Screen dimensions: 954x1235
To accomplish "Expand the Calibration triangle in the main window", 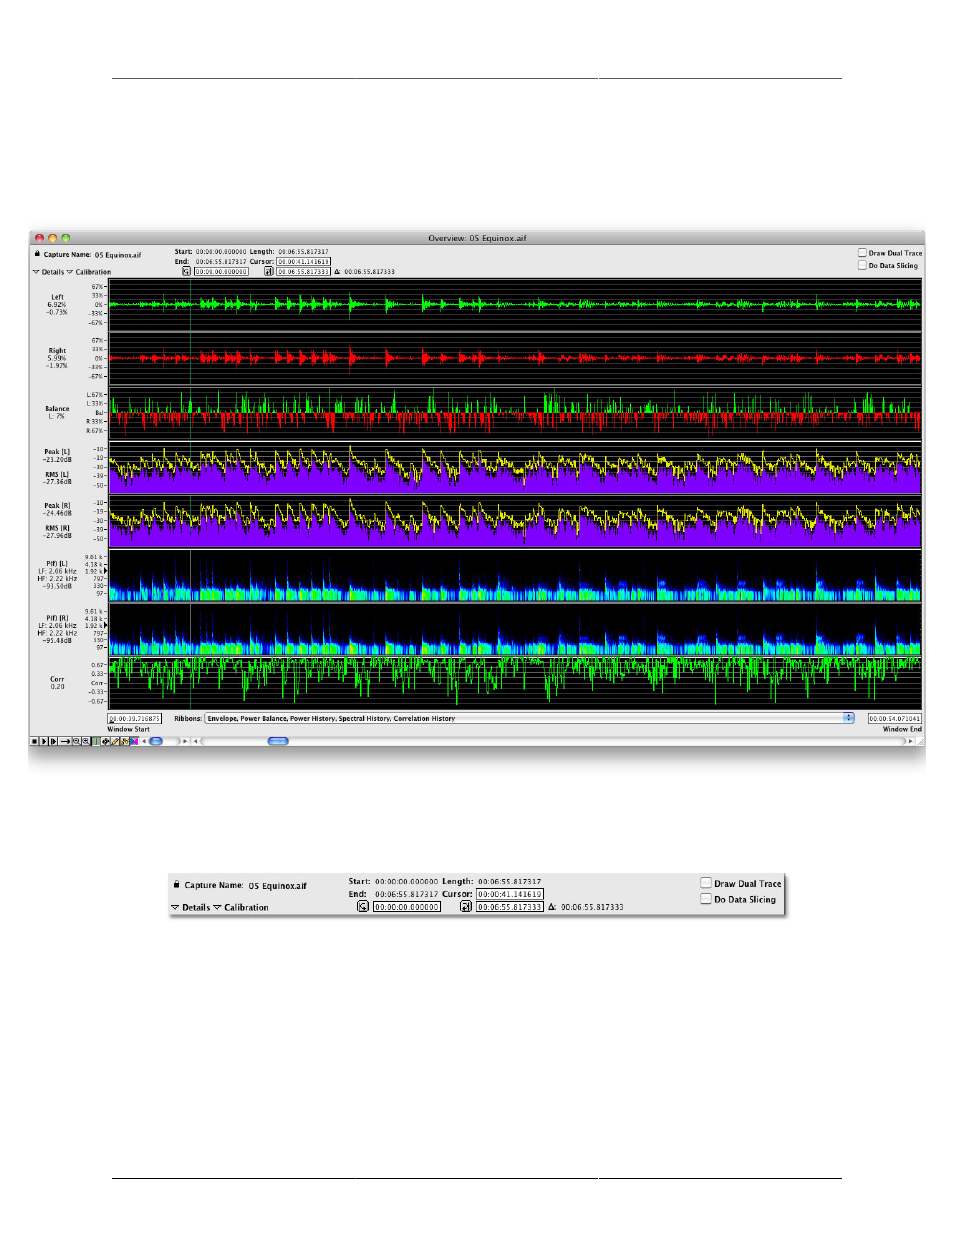I will 70,272.
